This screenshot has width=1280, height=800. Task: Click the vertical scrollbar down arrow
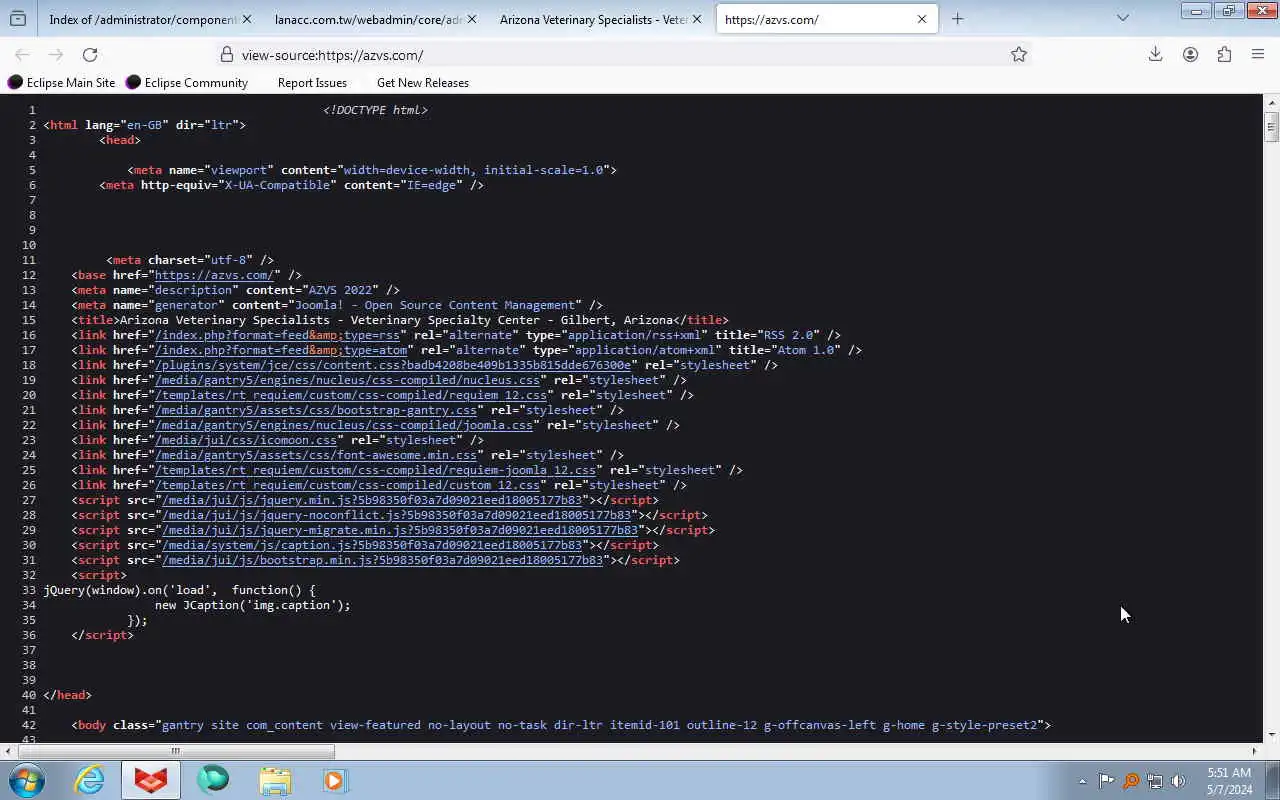pos(1272,735)
